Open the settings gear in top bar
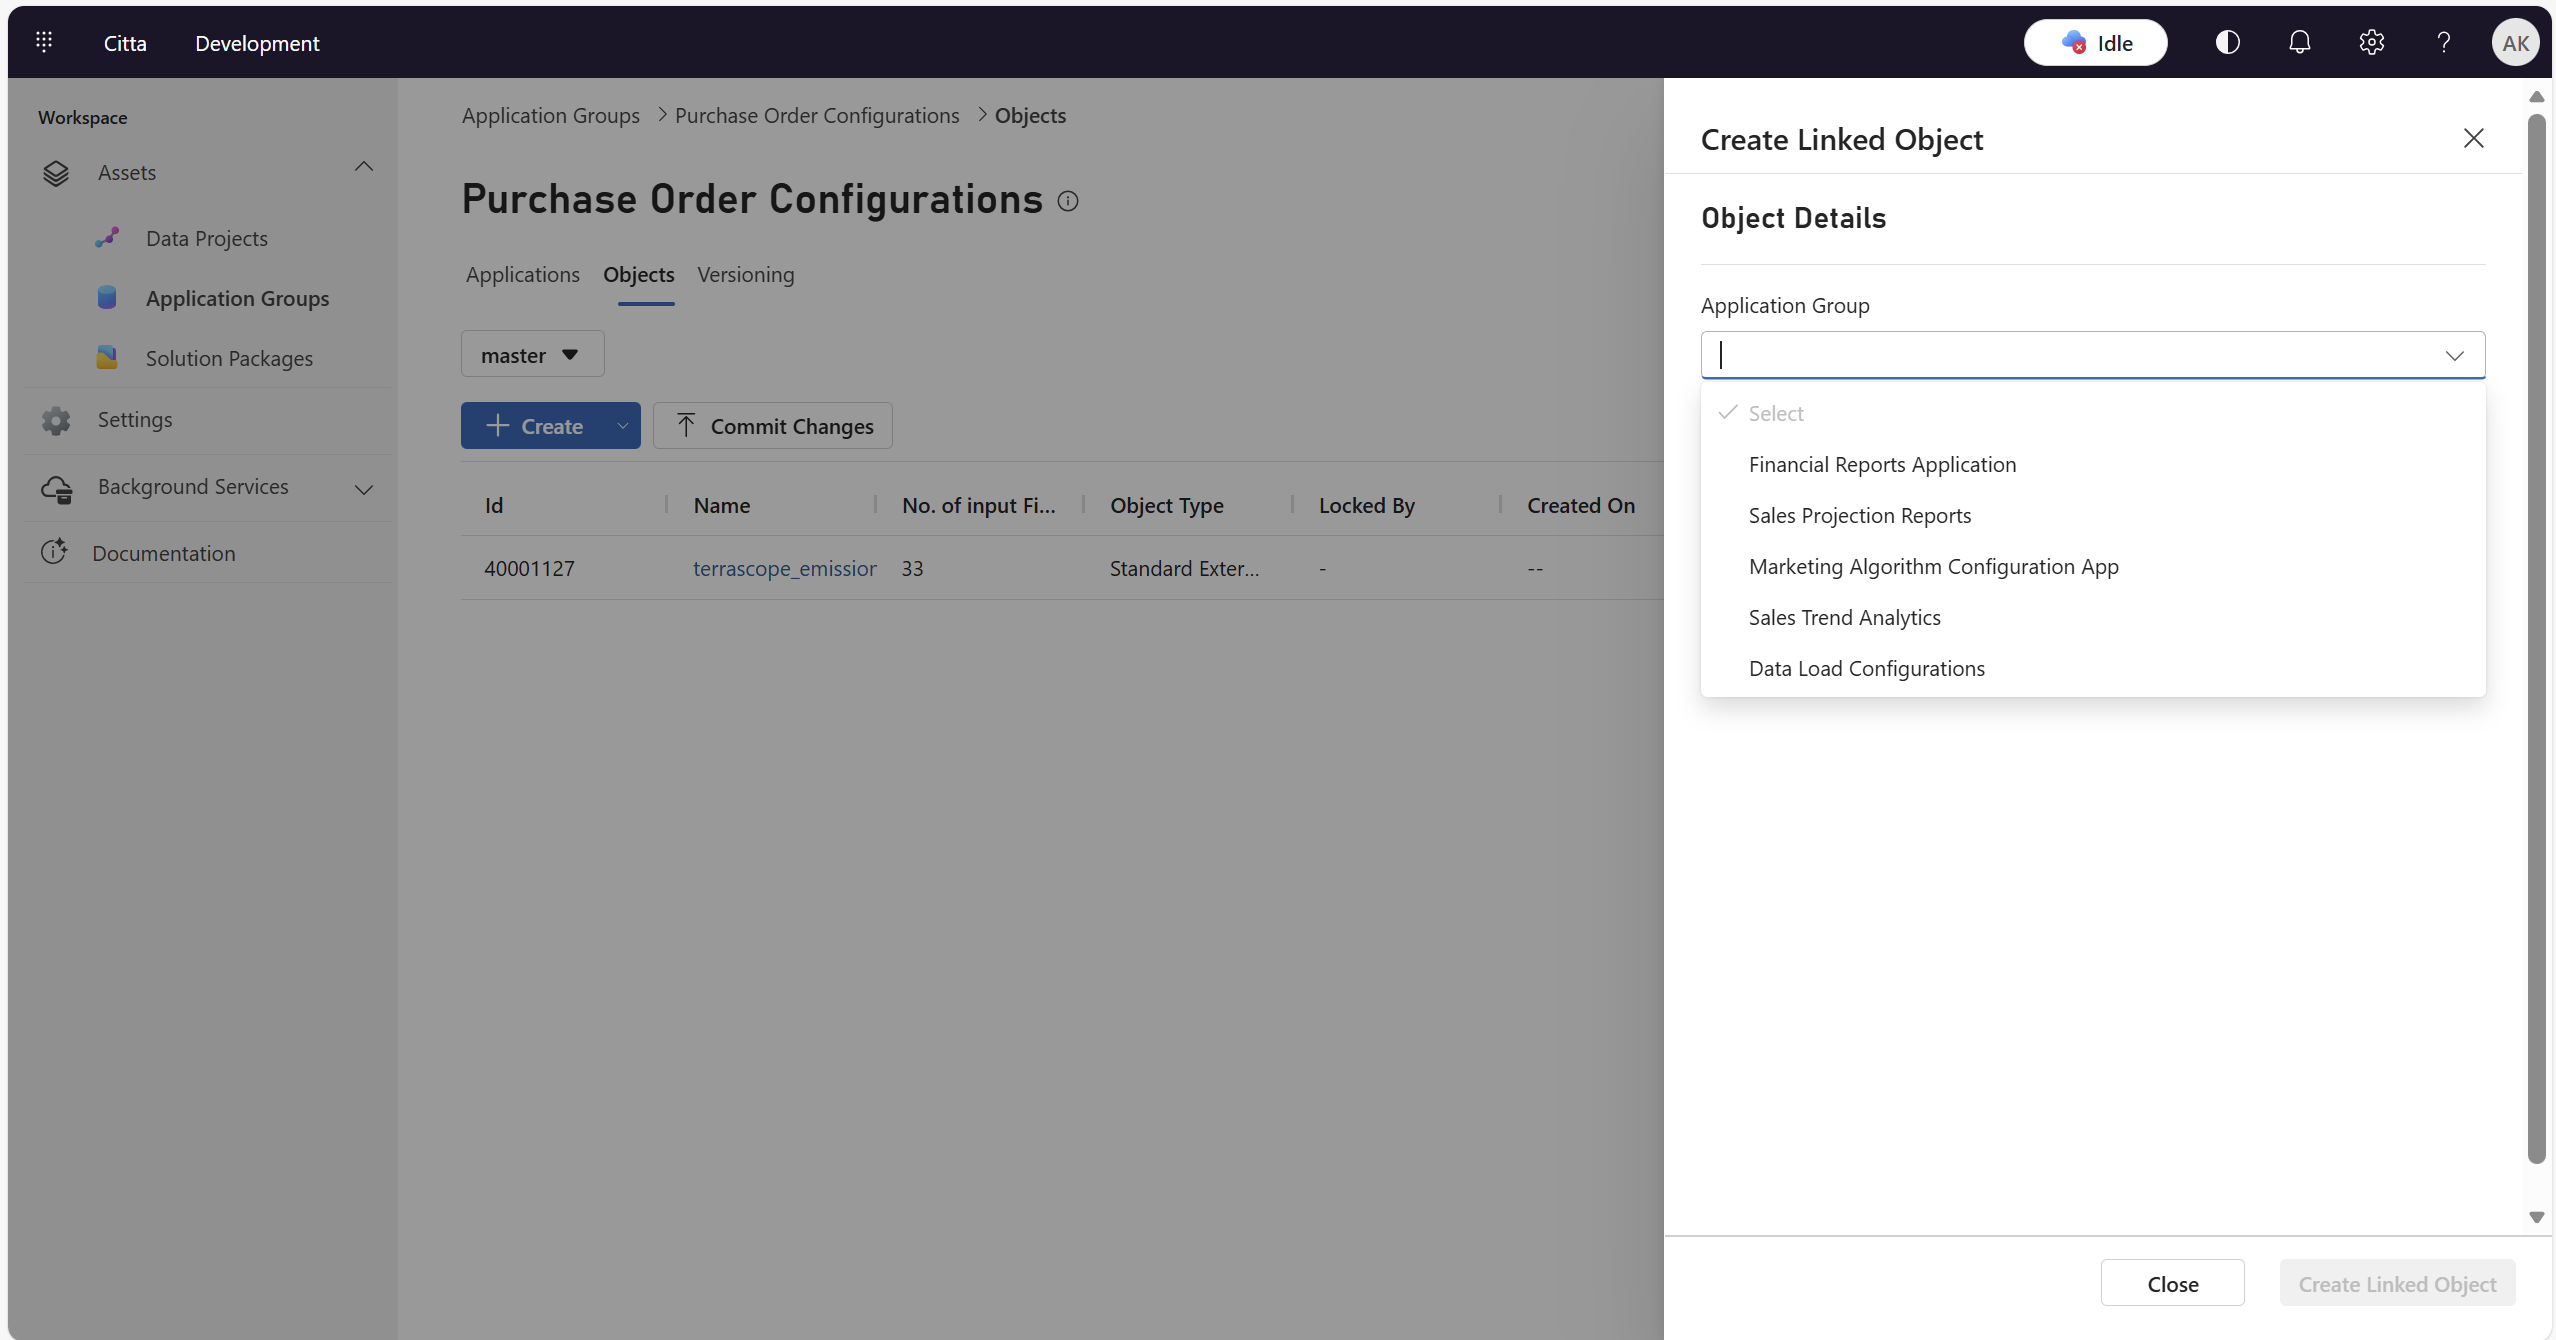2556x1340 pixels. click(2371, 42)
